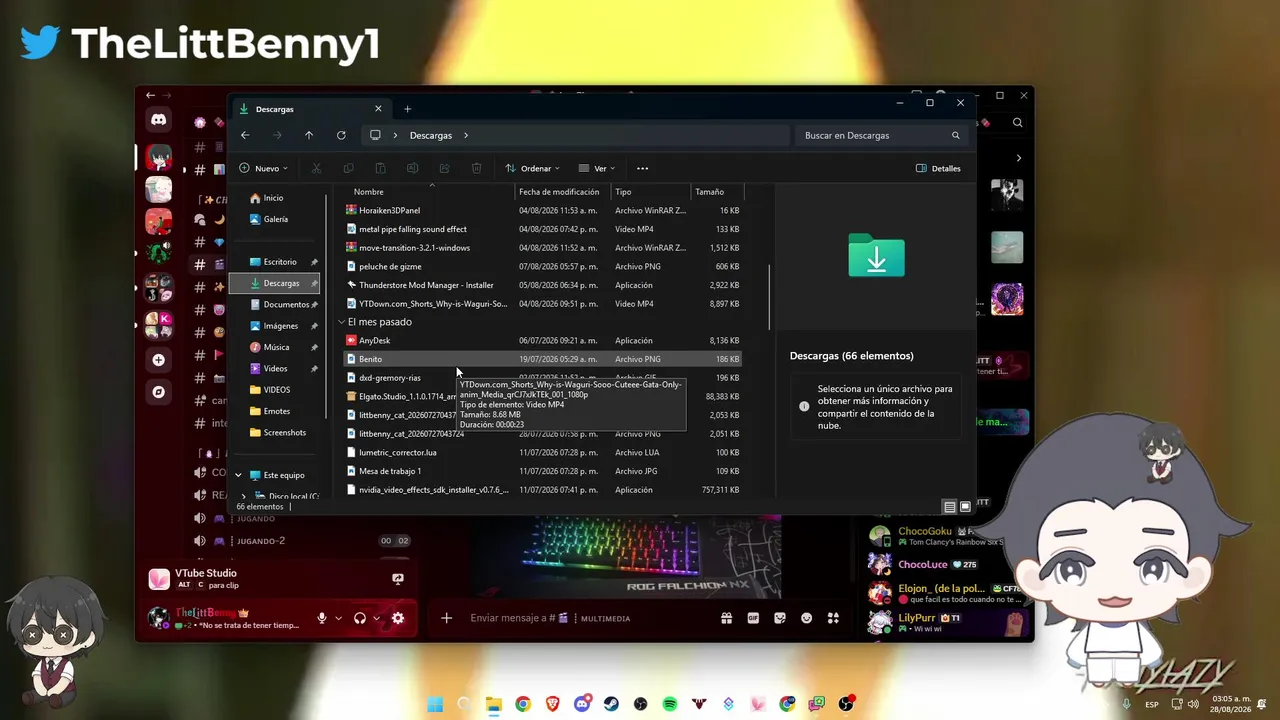Image resolution: width=1280 pixels, height=720 pixels.
Task: Open Discord server discovery compass
Action: 158,392
